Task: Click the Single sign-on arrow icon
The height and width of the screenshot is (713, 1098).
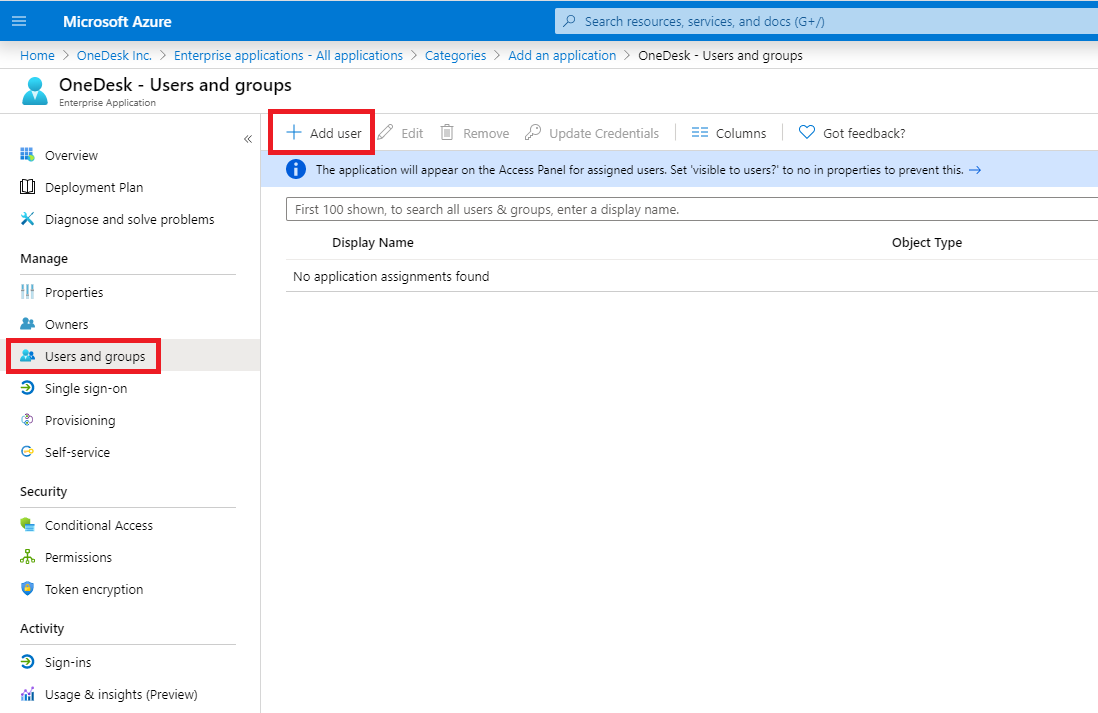Action: [27, 387]
